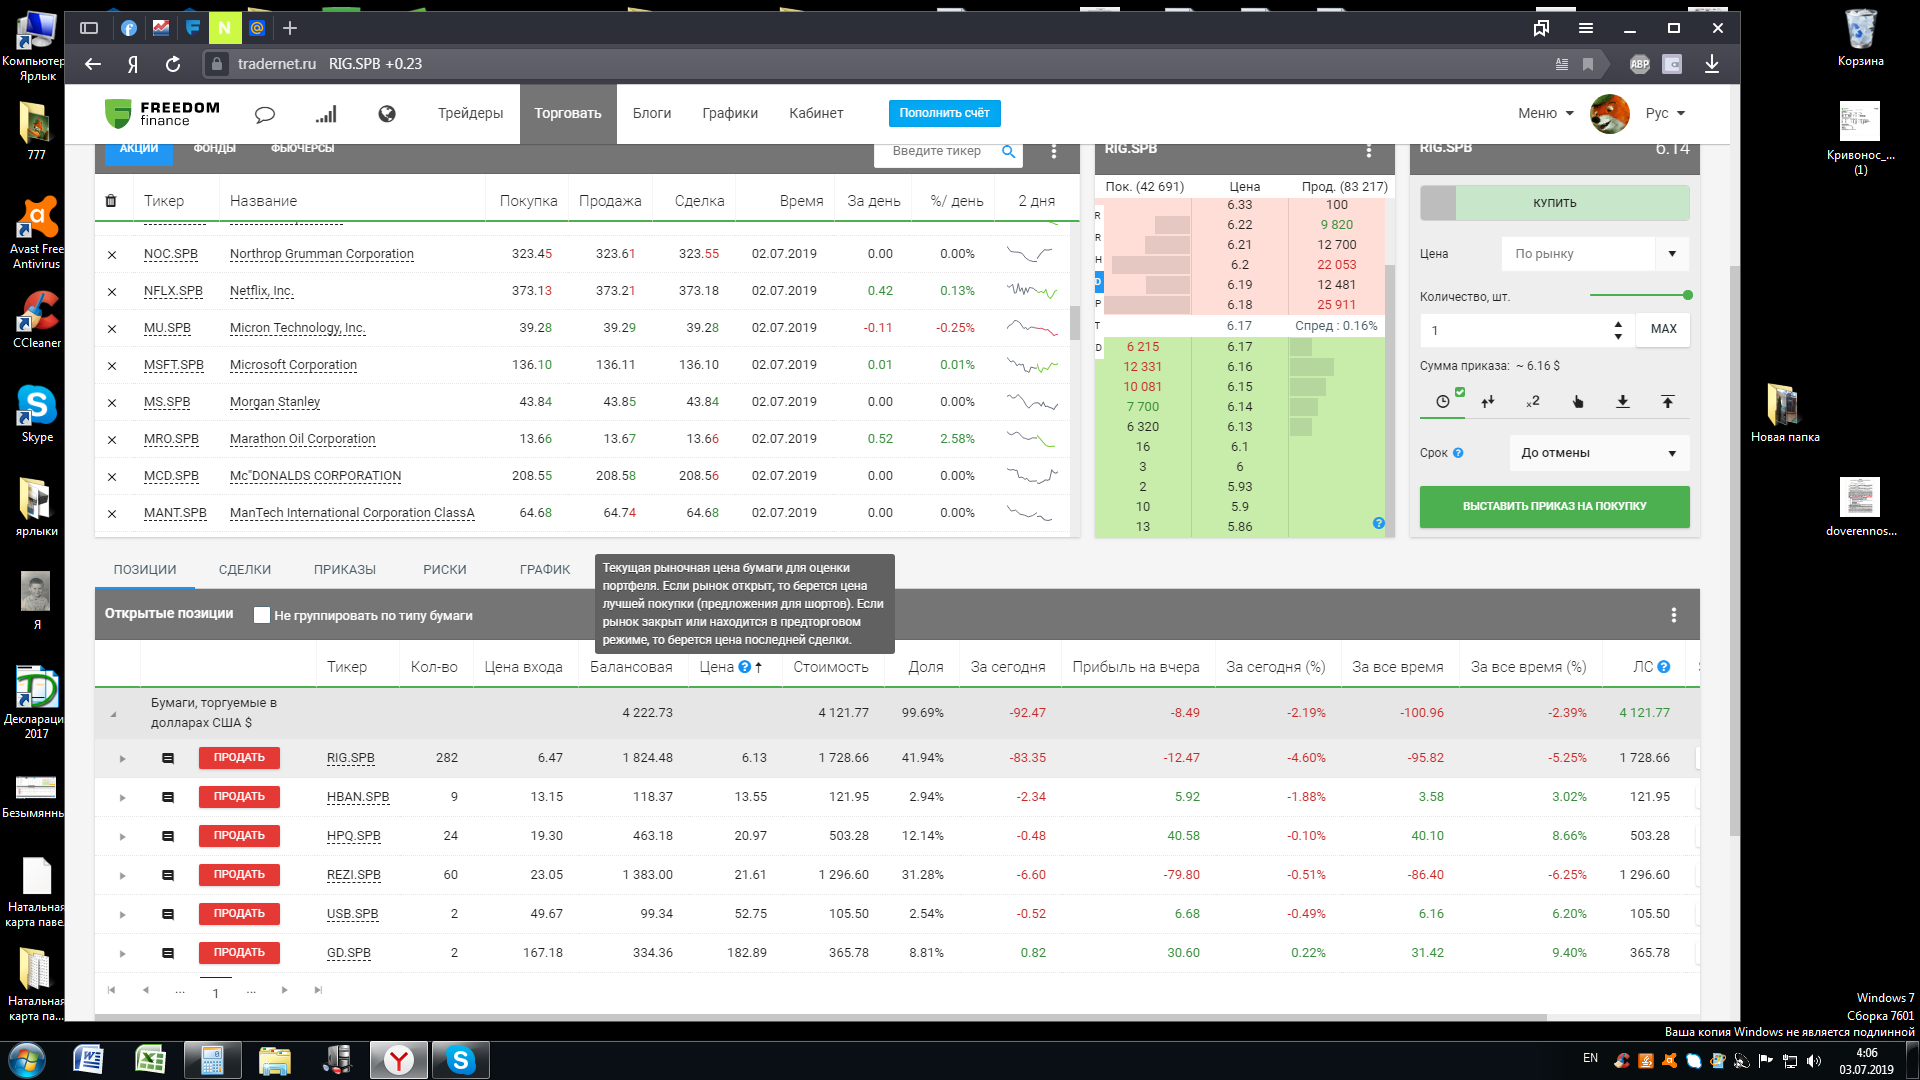The height and width of the screenshot is (1080, 1920).
Task: Go to next positions page arrow
Action: coord(285,991)
